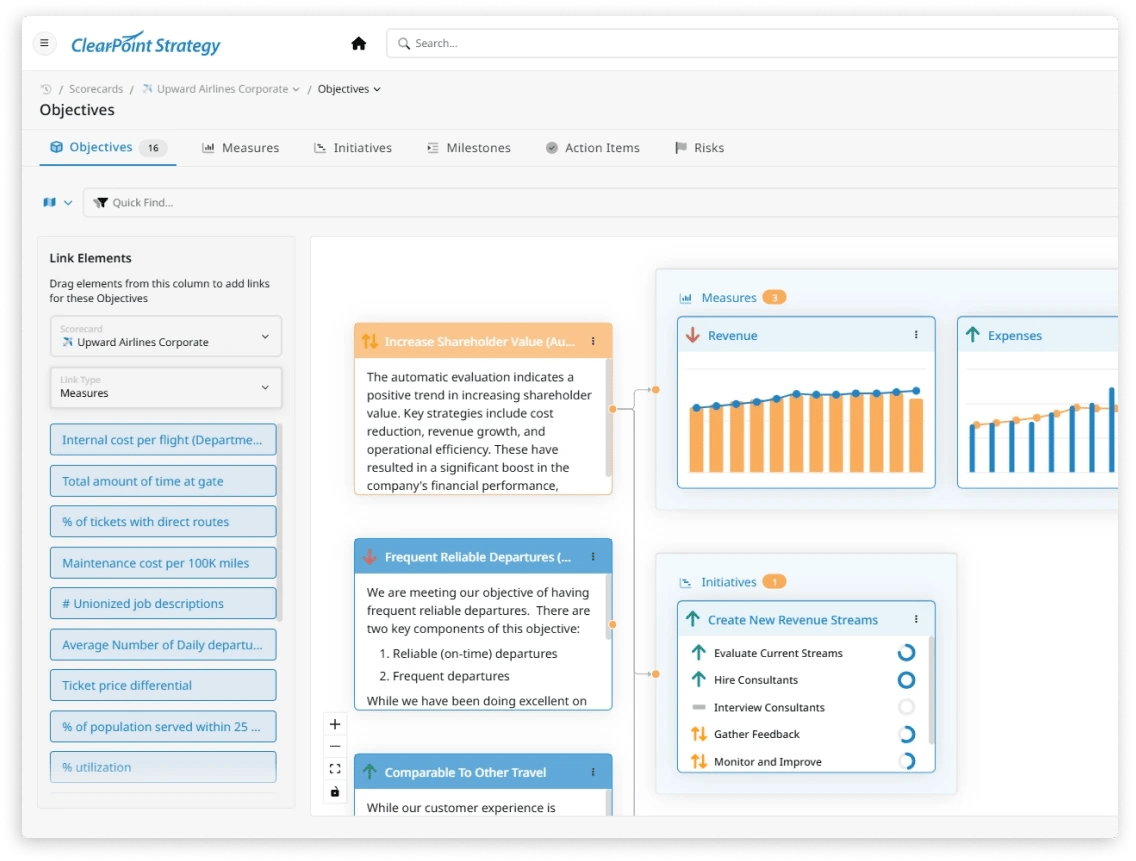Expand the view selector chevron
The width and height of the screenshot is (1136, 861).
[x=68, y=203]
